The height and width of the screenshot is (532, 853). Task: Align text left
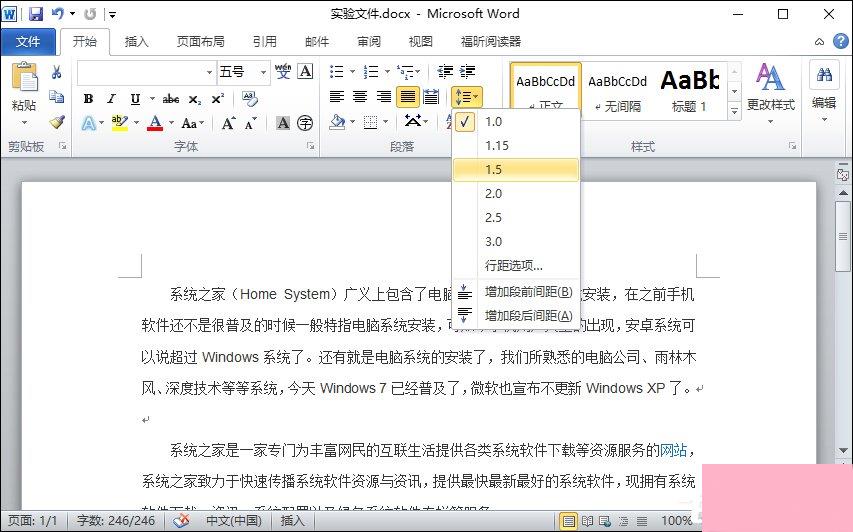click(x=337, y=97)
